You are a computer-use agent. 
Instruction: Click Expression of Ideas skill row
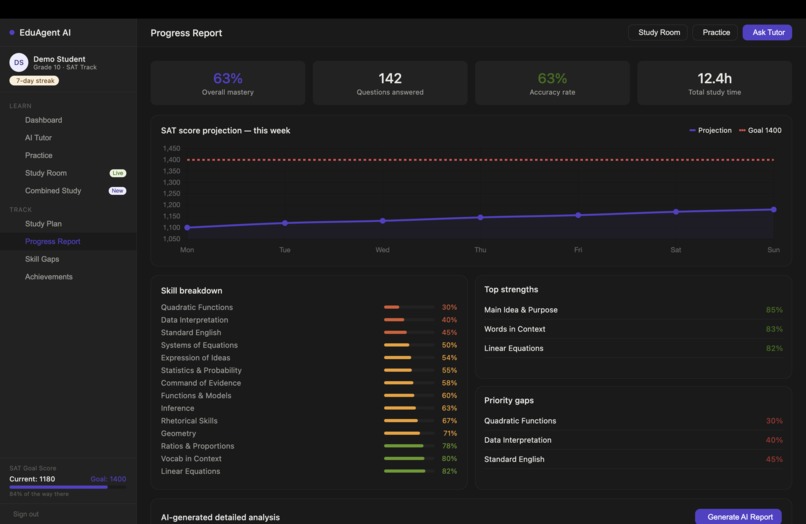(309, 357)
